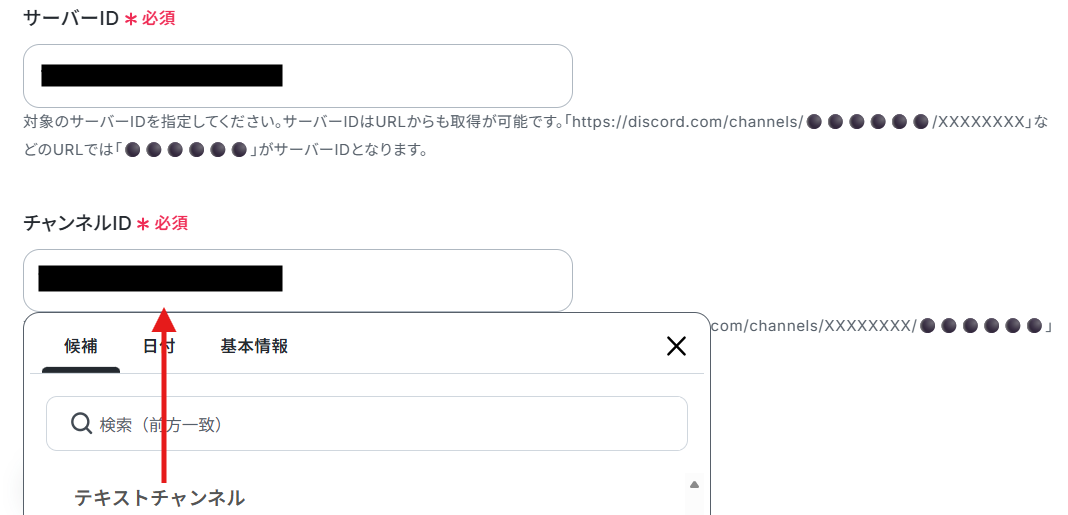The image size is (1068, 515).
Task: Click the blacked-out value inside サーバーID field
Action: click(161, 76)
